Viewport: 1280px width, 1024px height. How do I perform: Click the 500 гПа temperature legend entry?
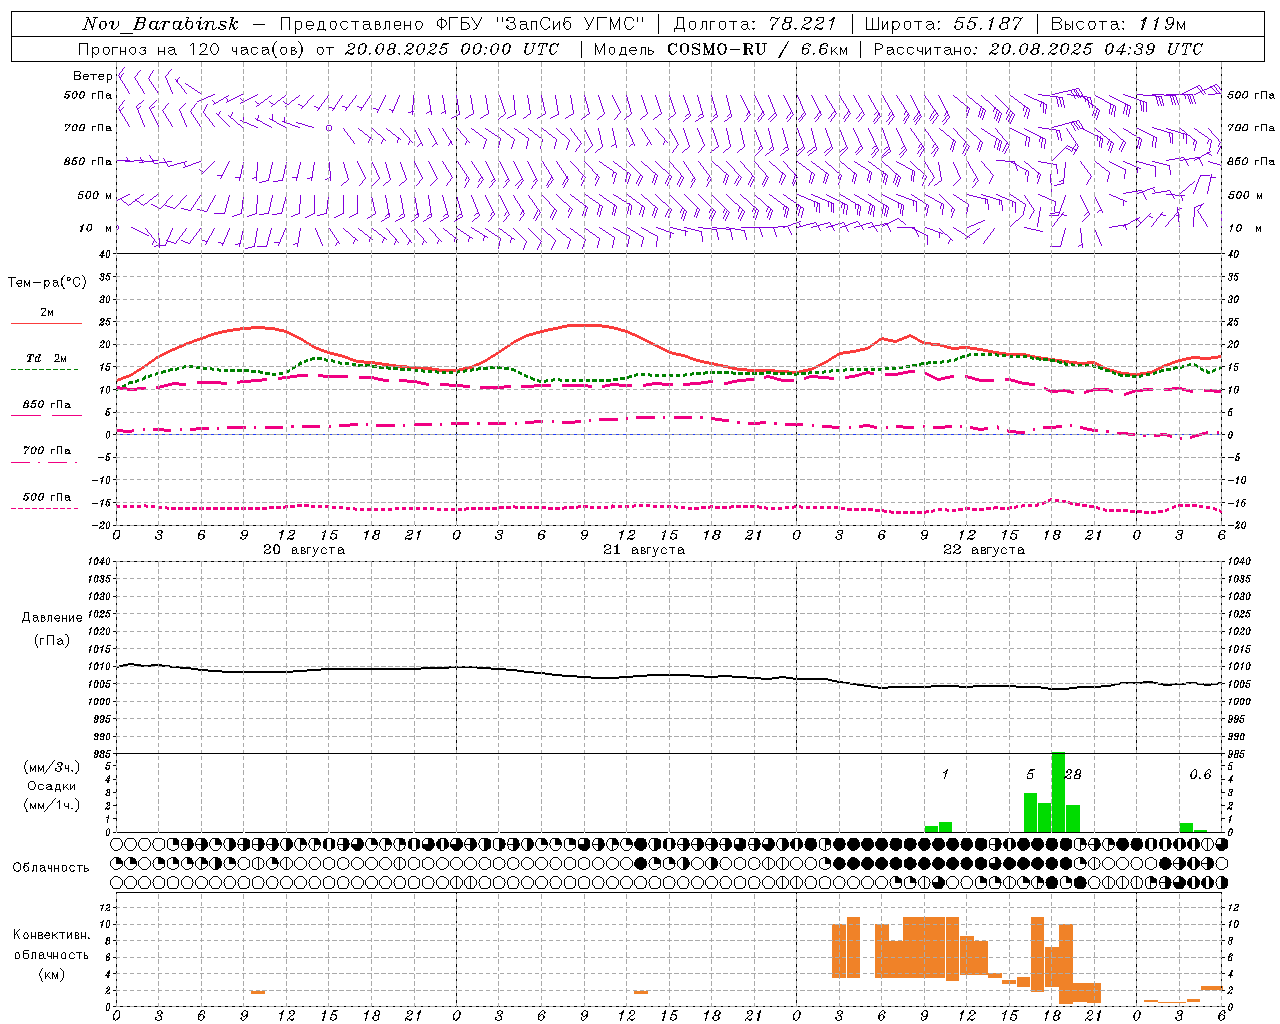click(x=47, y=497)
